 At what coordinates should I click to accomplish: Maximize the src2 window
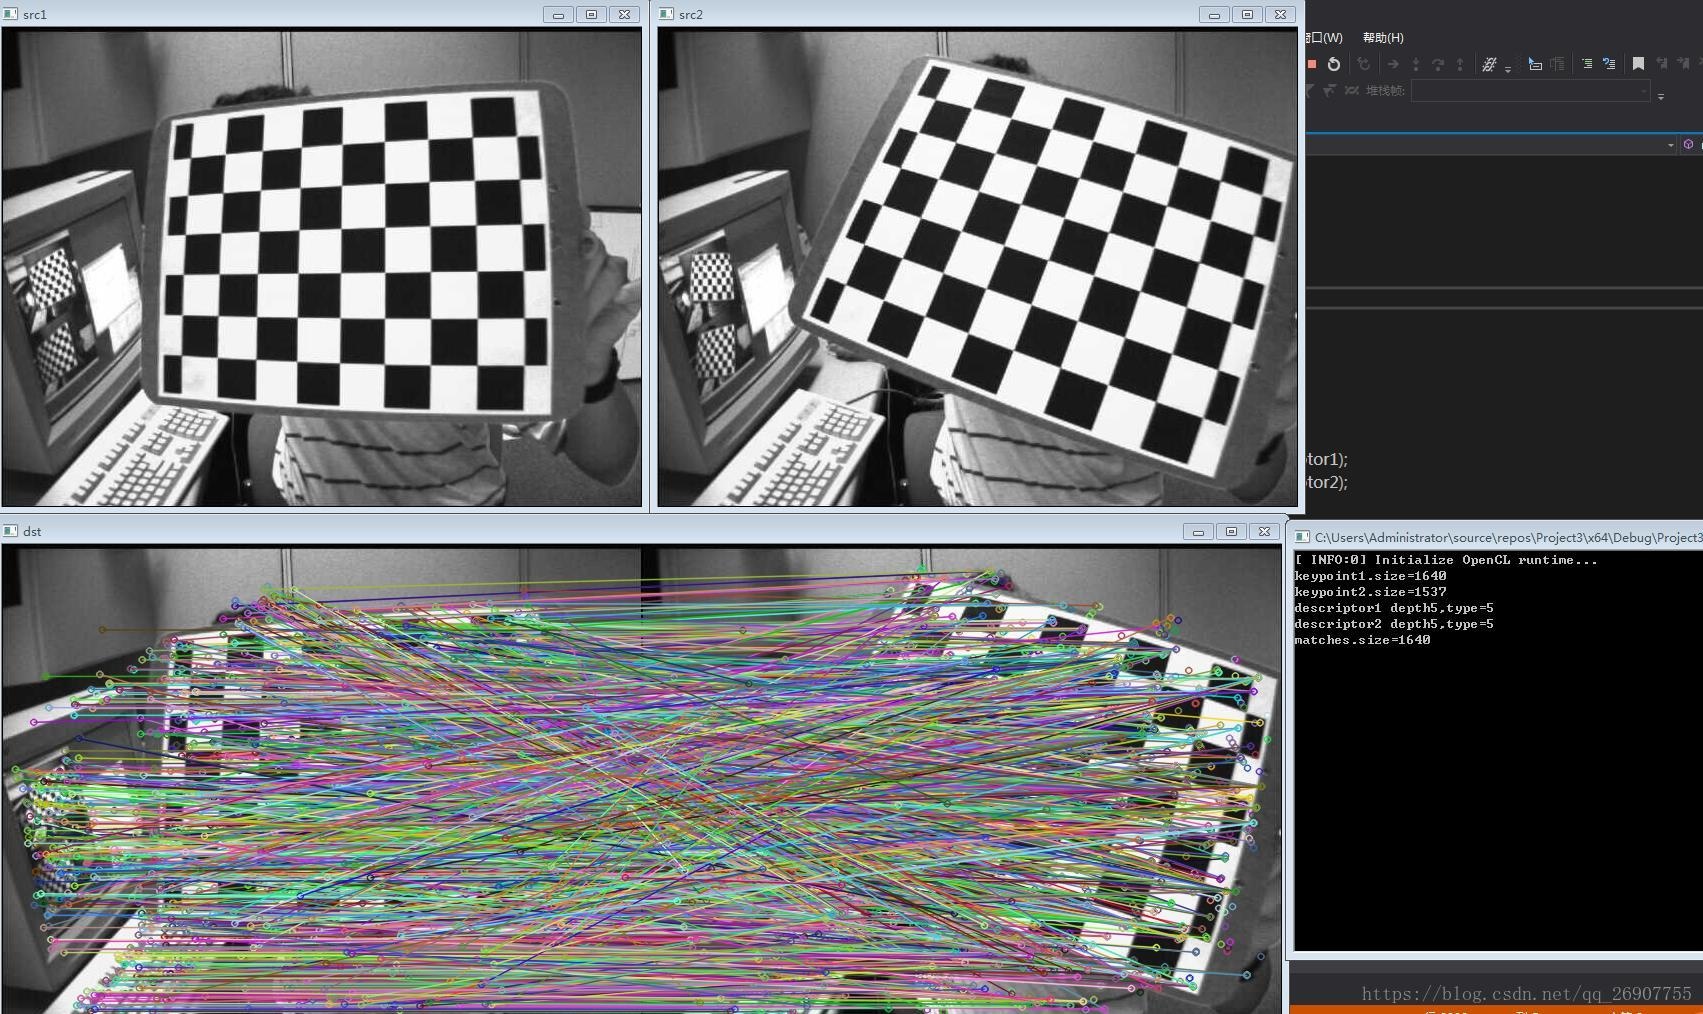tap(1247, 15)
